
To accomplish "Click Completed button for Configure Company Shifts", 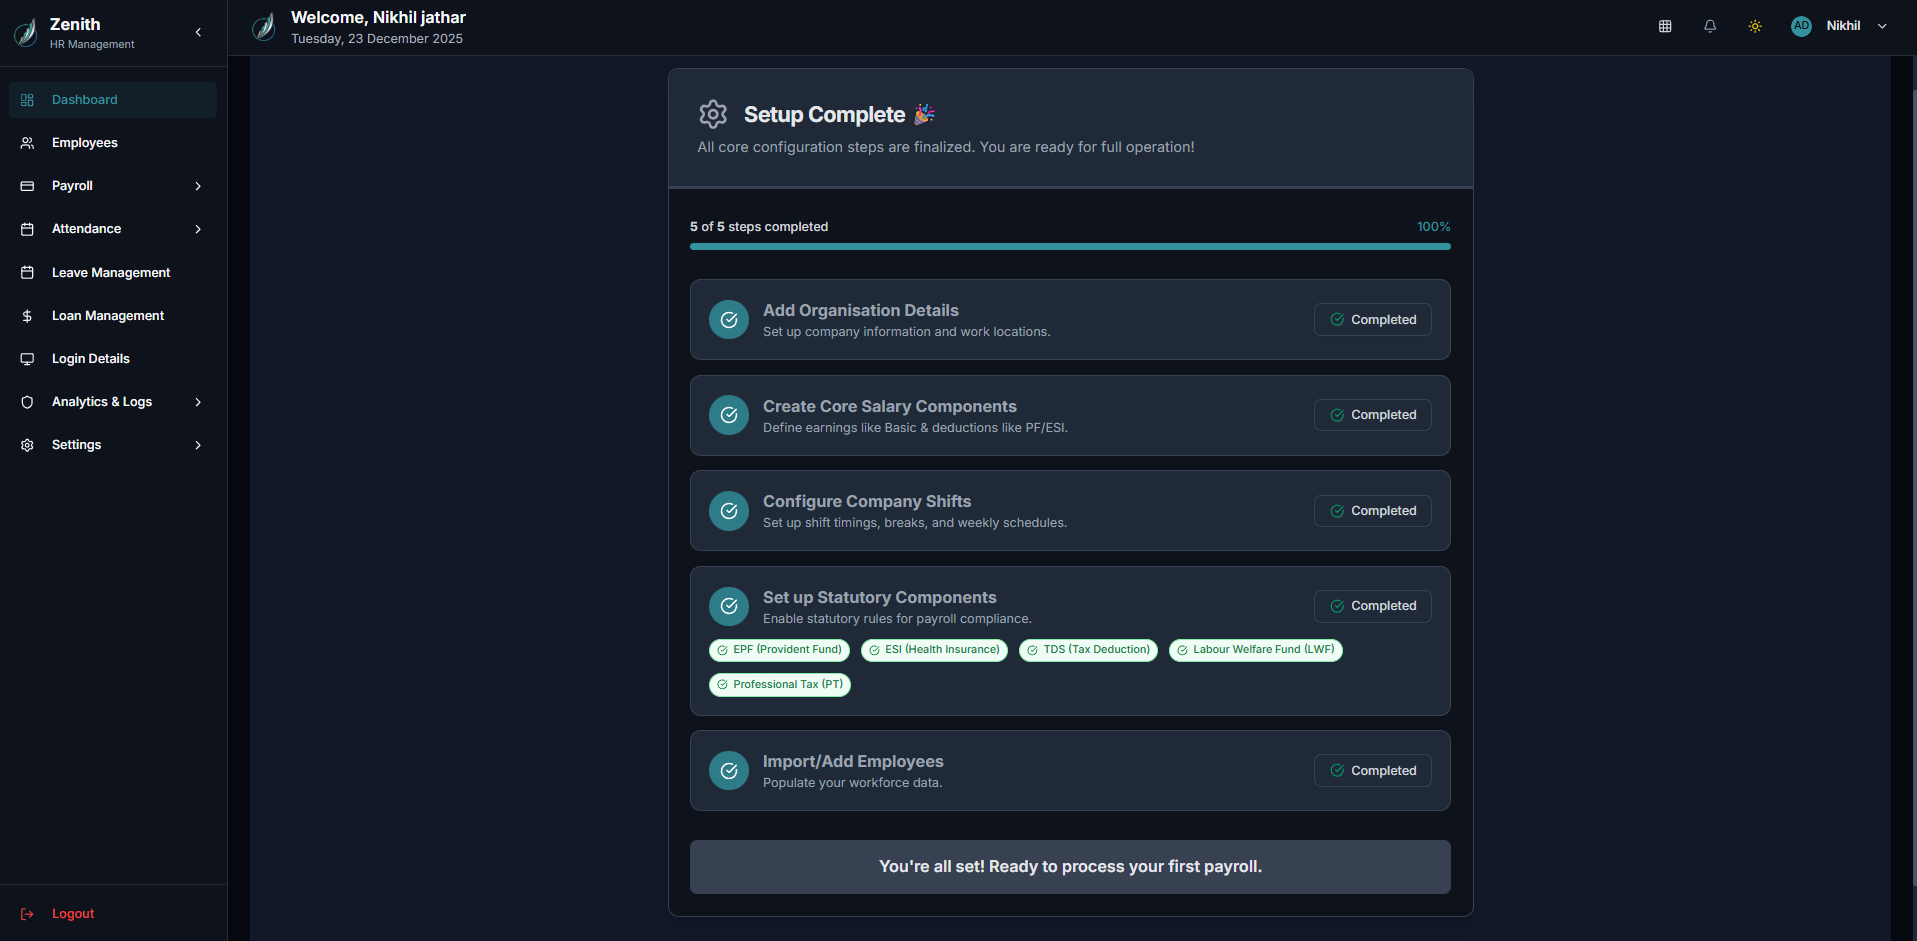I will [1372, 511].
